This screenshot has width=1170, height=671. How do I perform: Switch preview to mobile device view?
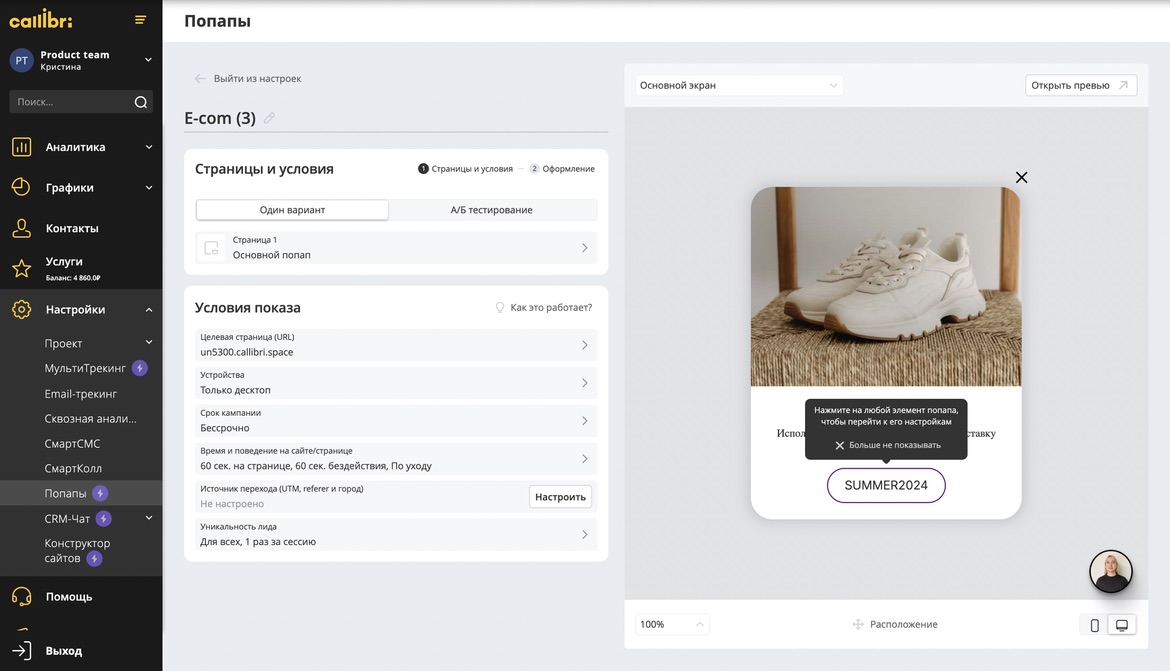click(1094, 625)
